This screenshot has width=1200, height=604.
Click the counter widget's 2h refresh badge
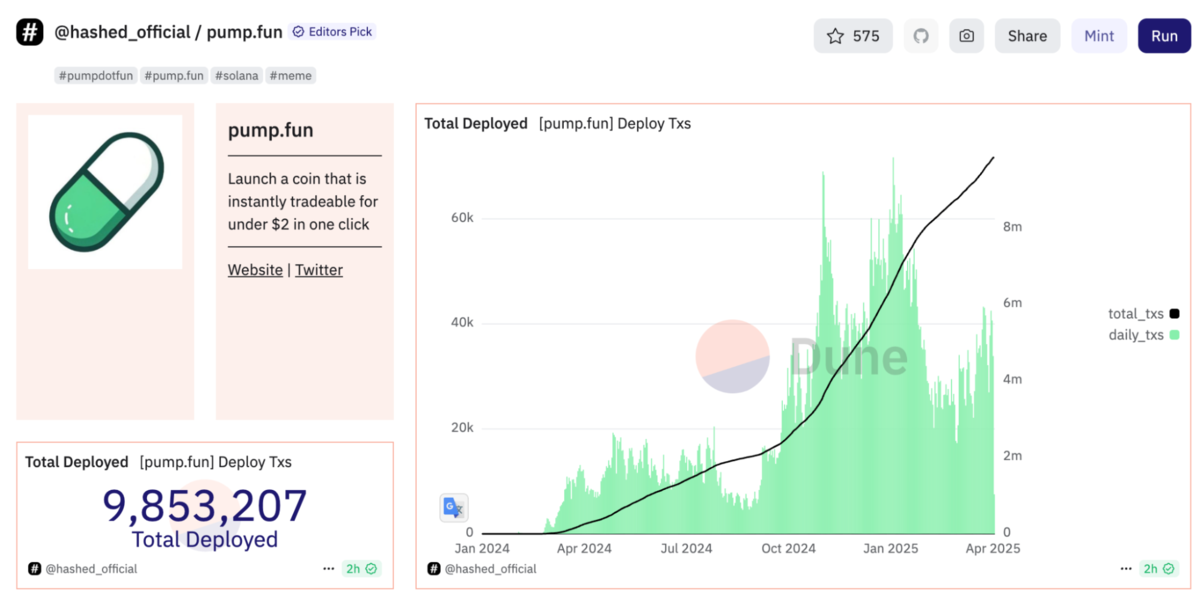[x=361, y=569]
